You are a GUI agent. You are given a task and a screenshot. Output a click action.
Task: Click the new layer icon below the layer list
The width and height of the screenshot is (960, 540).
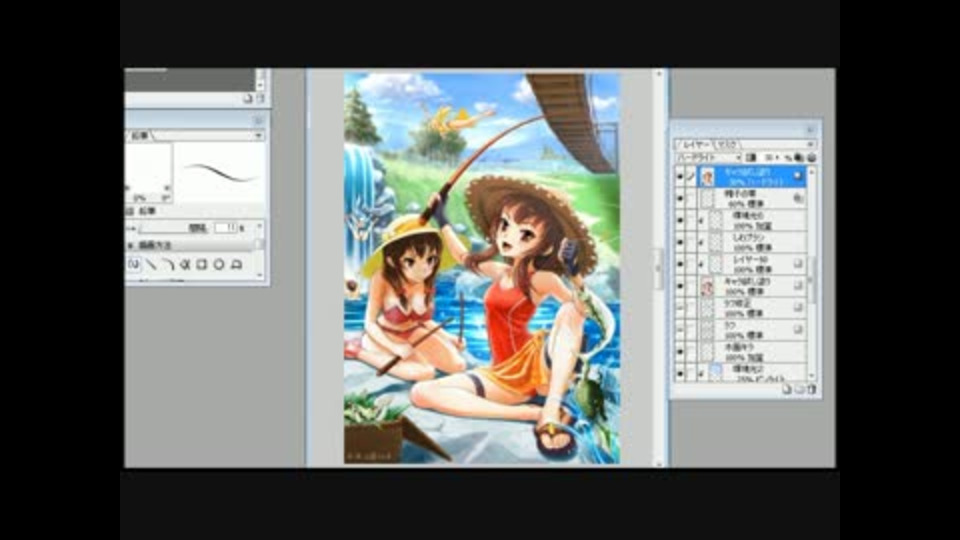pyautogui.click(x=787, y=389)
